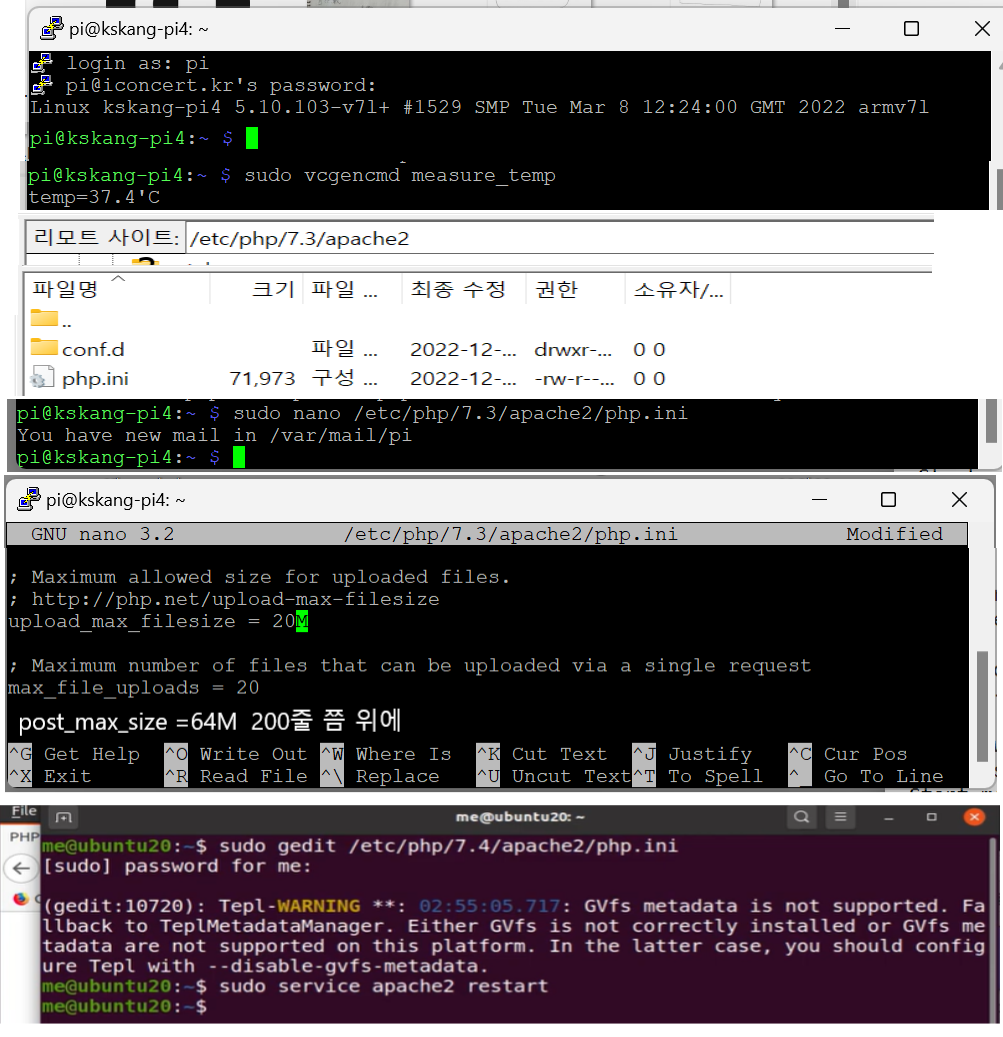1003x1037 pixels.
Task: Select the php.ini file icon
Action: tap(42, 378)
